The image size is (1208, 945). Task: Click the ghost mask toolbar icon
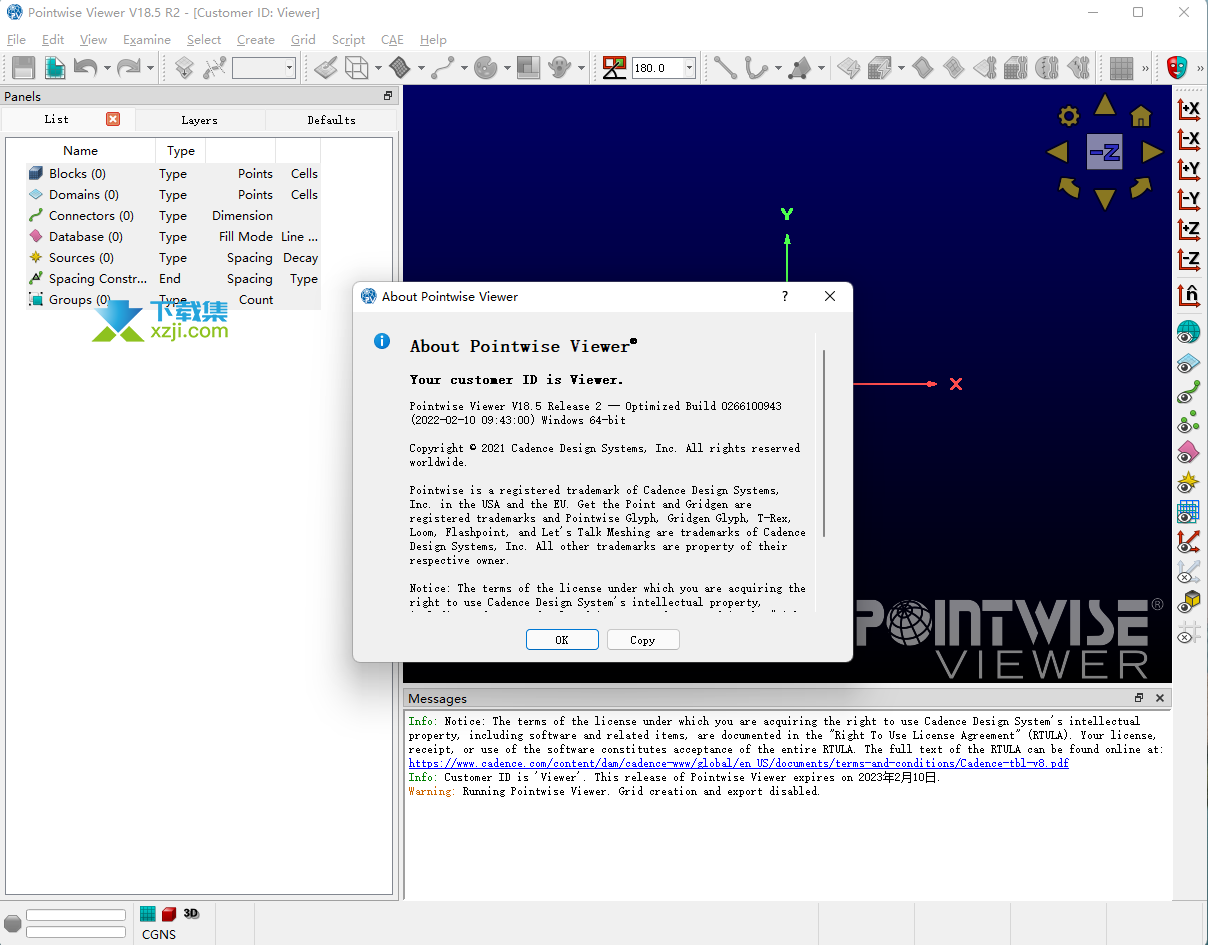[x=560, y=68]
